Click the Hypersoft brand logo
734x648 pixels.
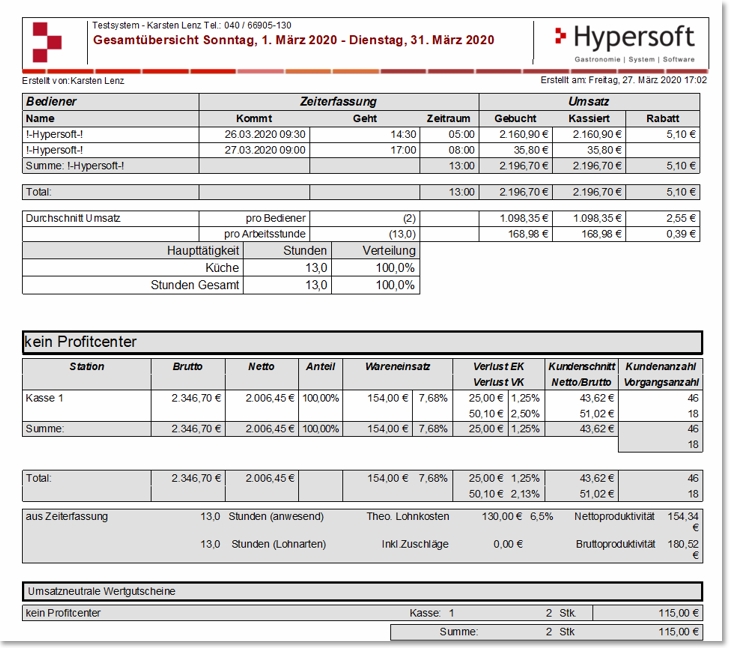[625, 43]
